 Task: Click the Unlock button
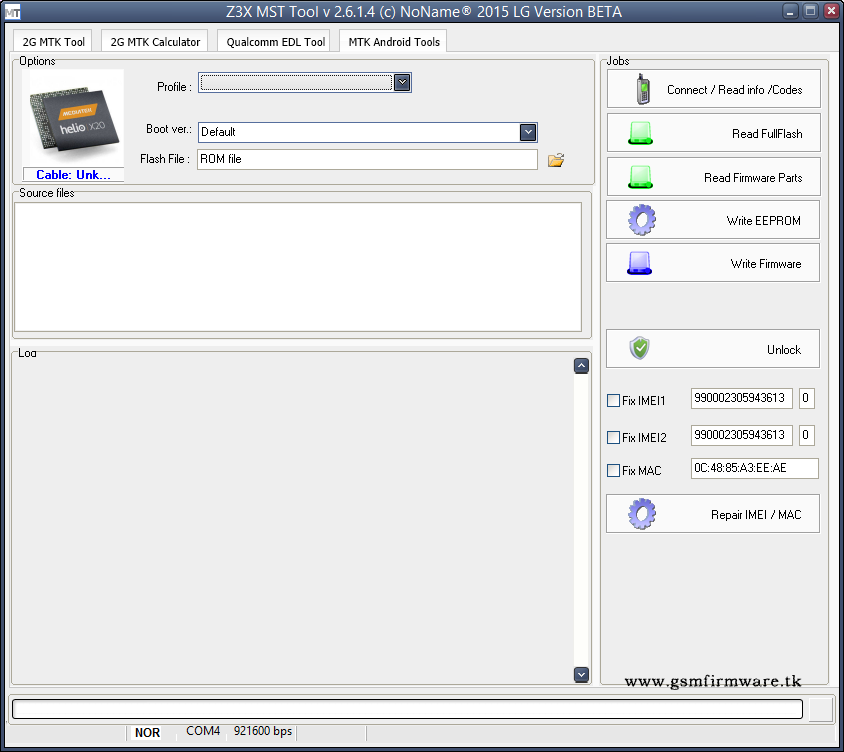[713, 349]
